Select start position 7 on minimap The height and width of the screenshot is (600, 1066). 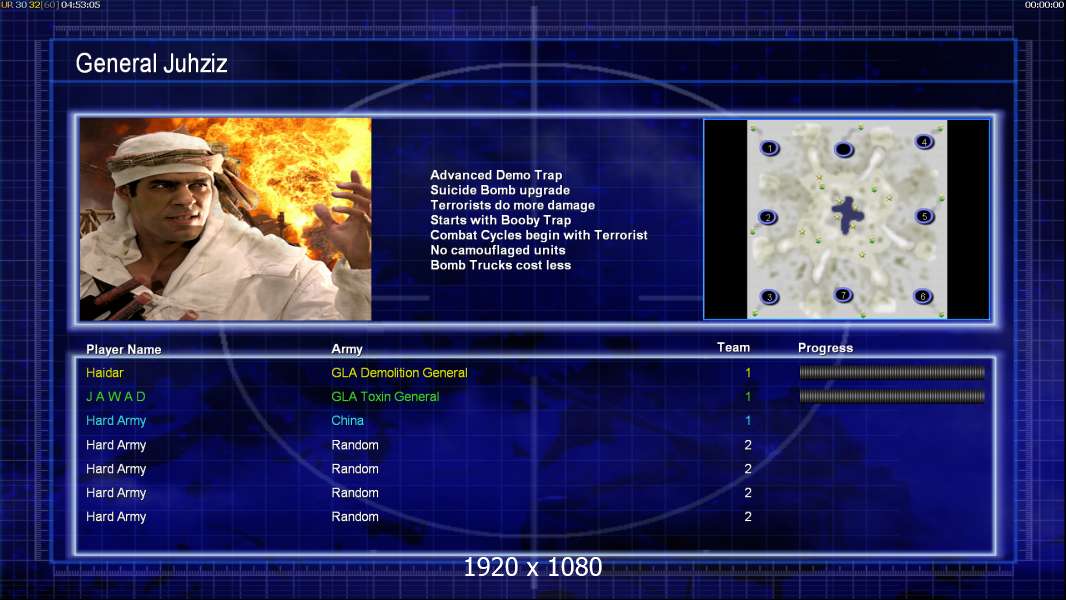[x=843, y=295]
